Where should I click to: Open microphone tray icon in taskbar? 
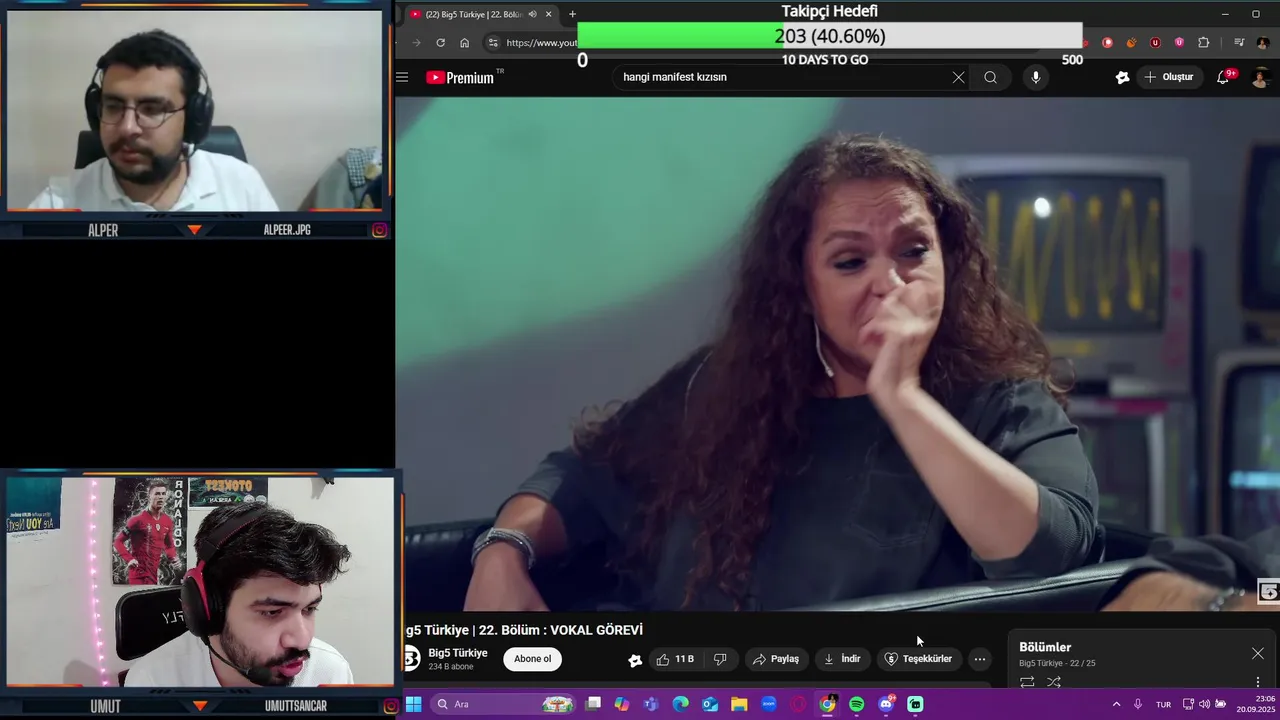(1138, 704)
